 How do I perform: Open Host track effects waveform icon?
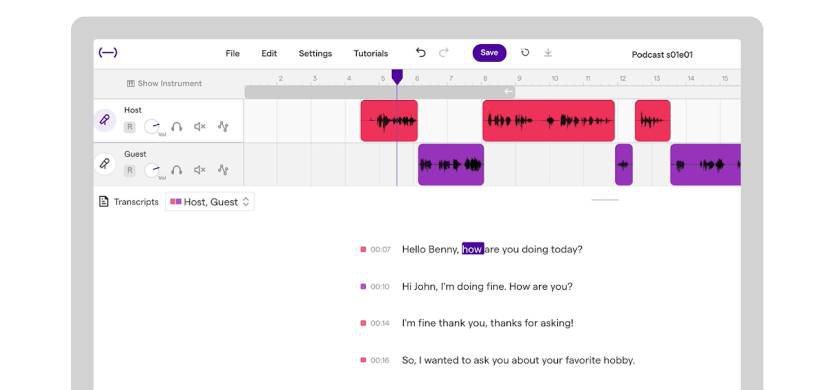click(x=223, y=126)
